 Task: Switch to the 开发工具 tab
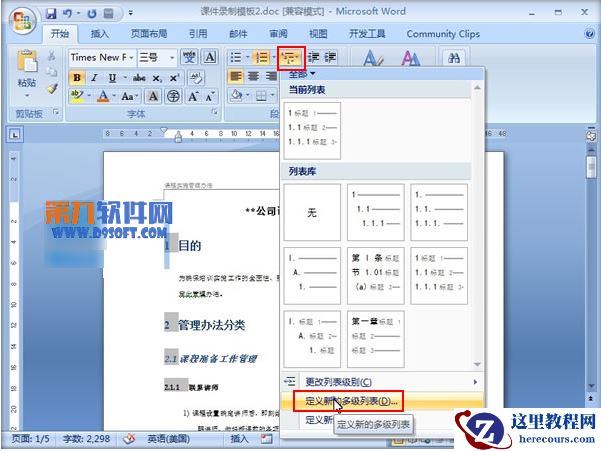coord(367,34)
